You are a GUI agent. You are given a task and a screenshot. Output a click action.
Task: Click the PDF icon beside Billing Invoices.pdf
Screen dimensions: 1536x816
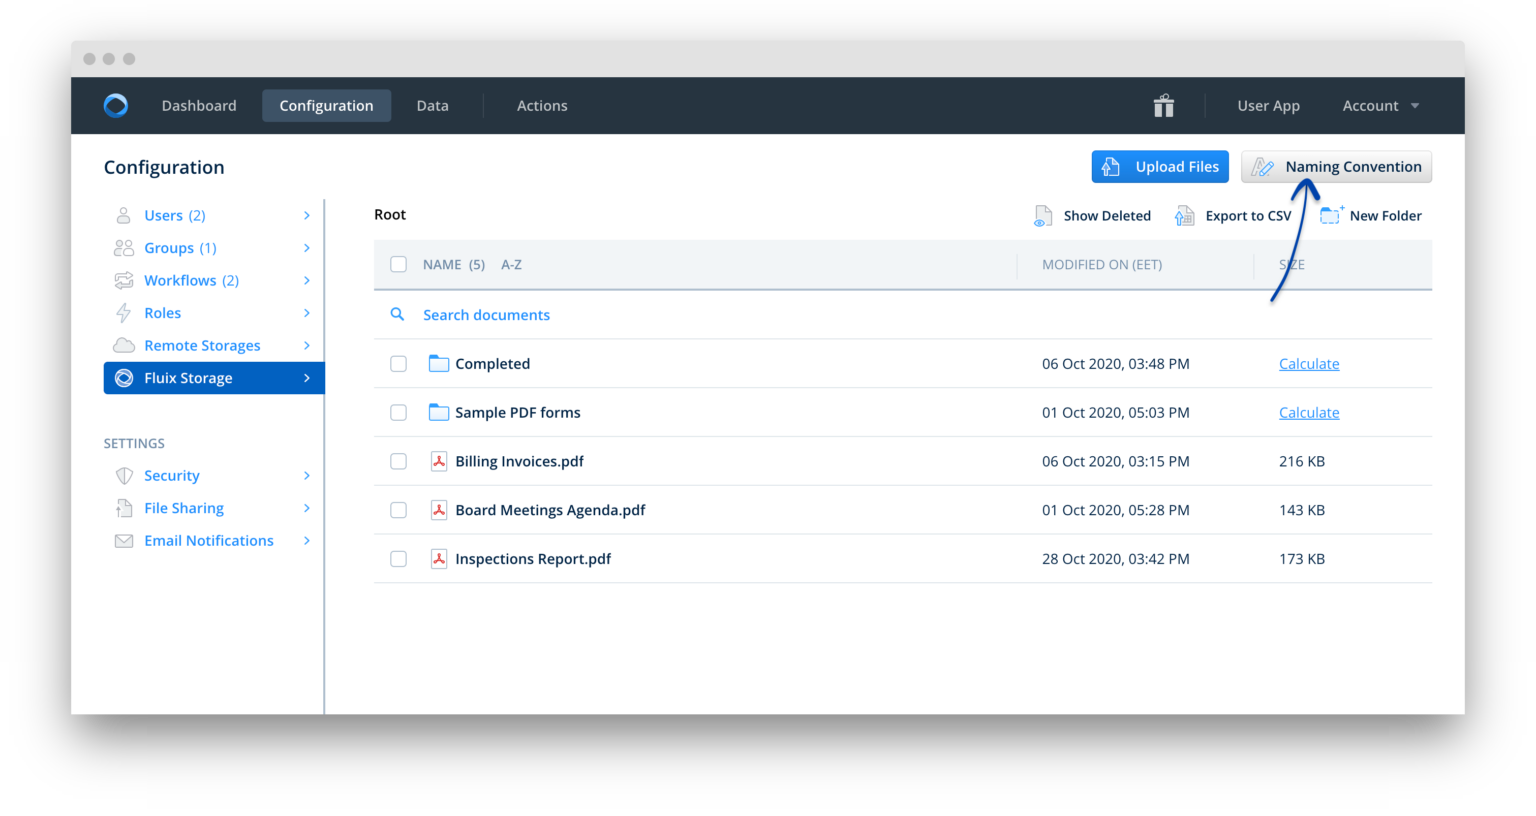tap(439, 461)
